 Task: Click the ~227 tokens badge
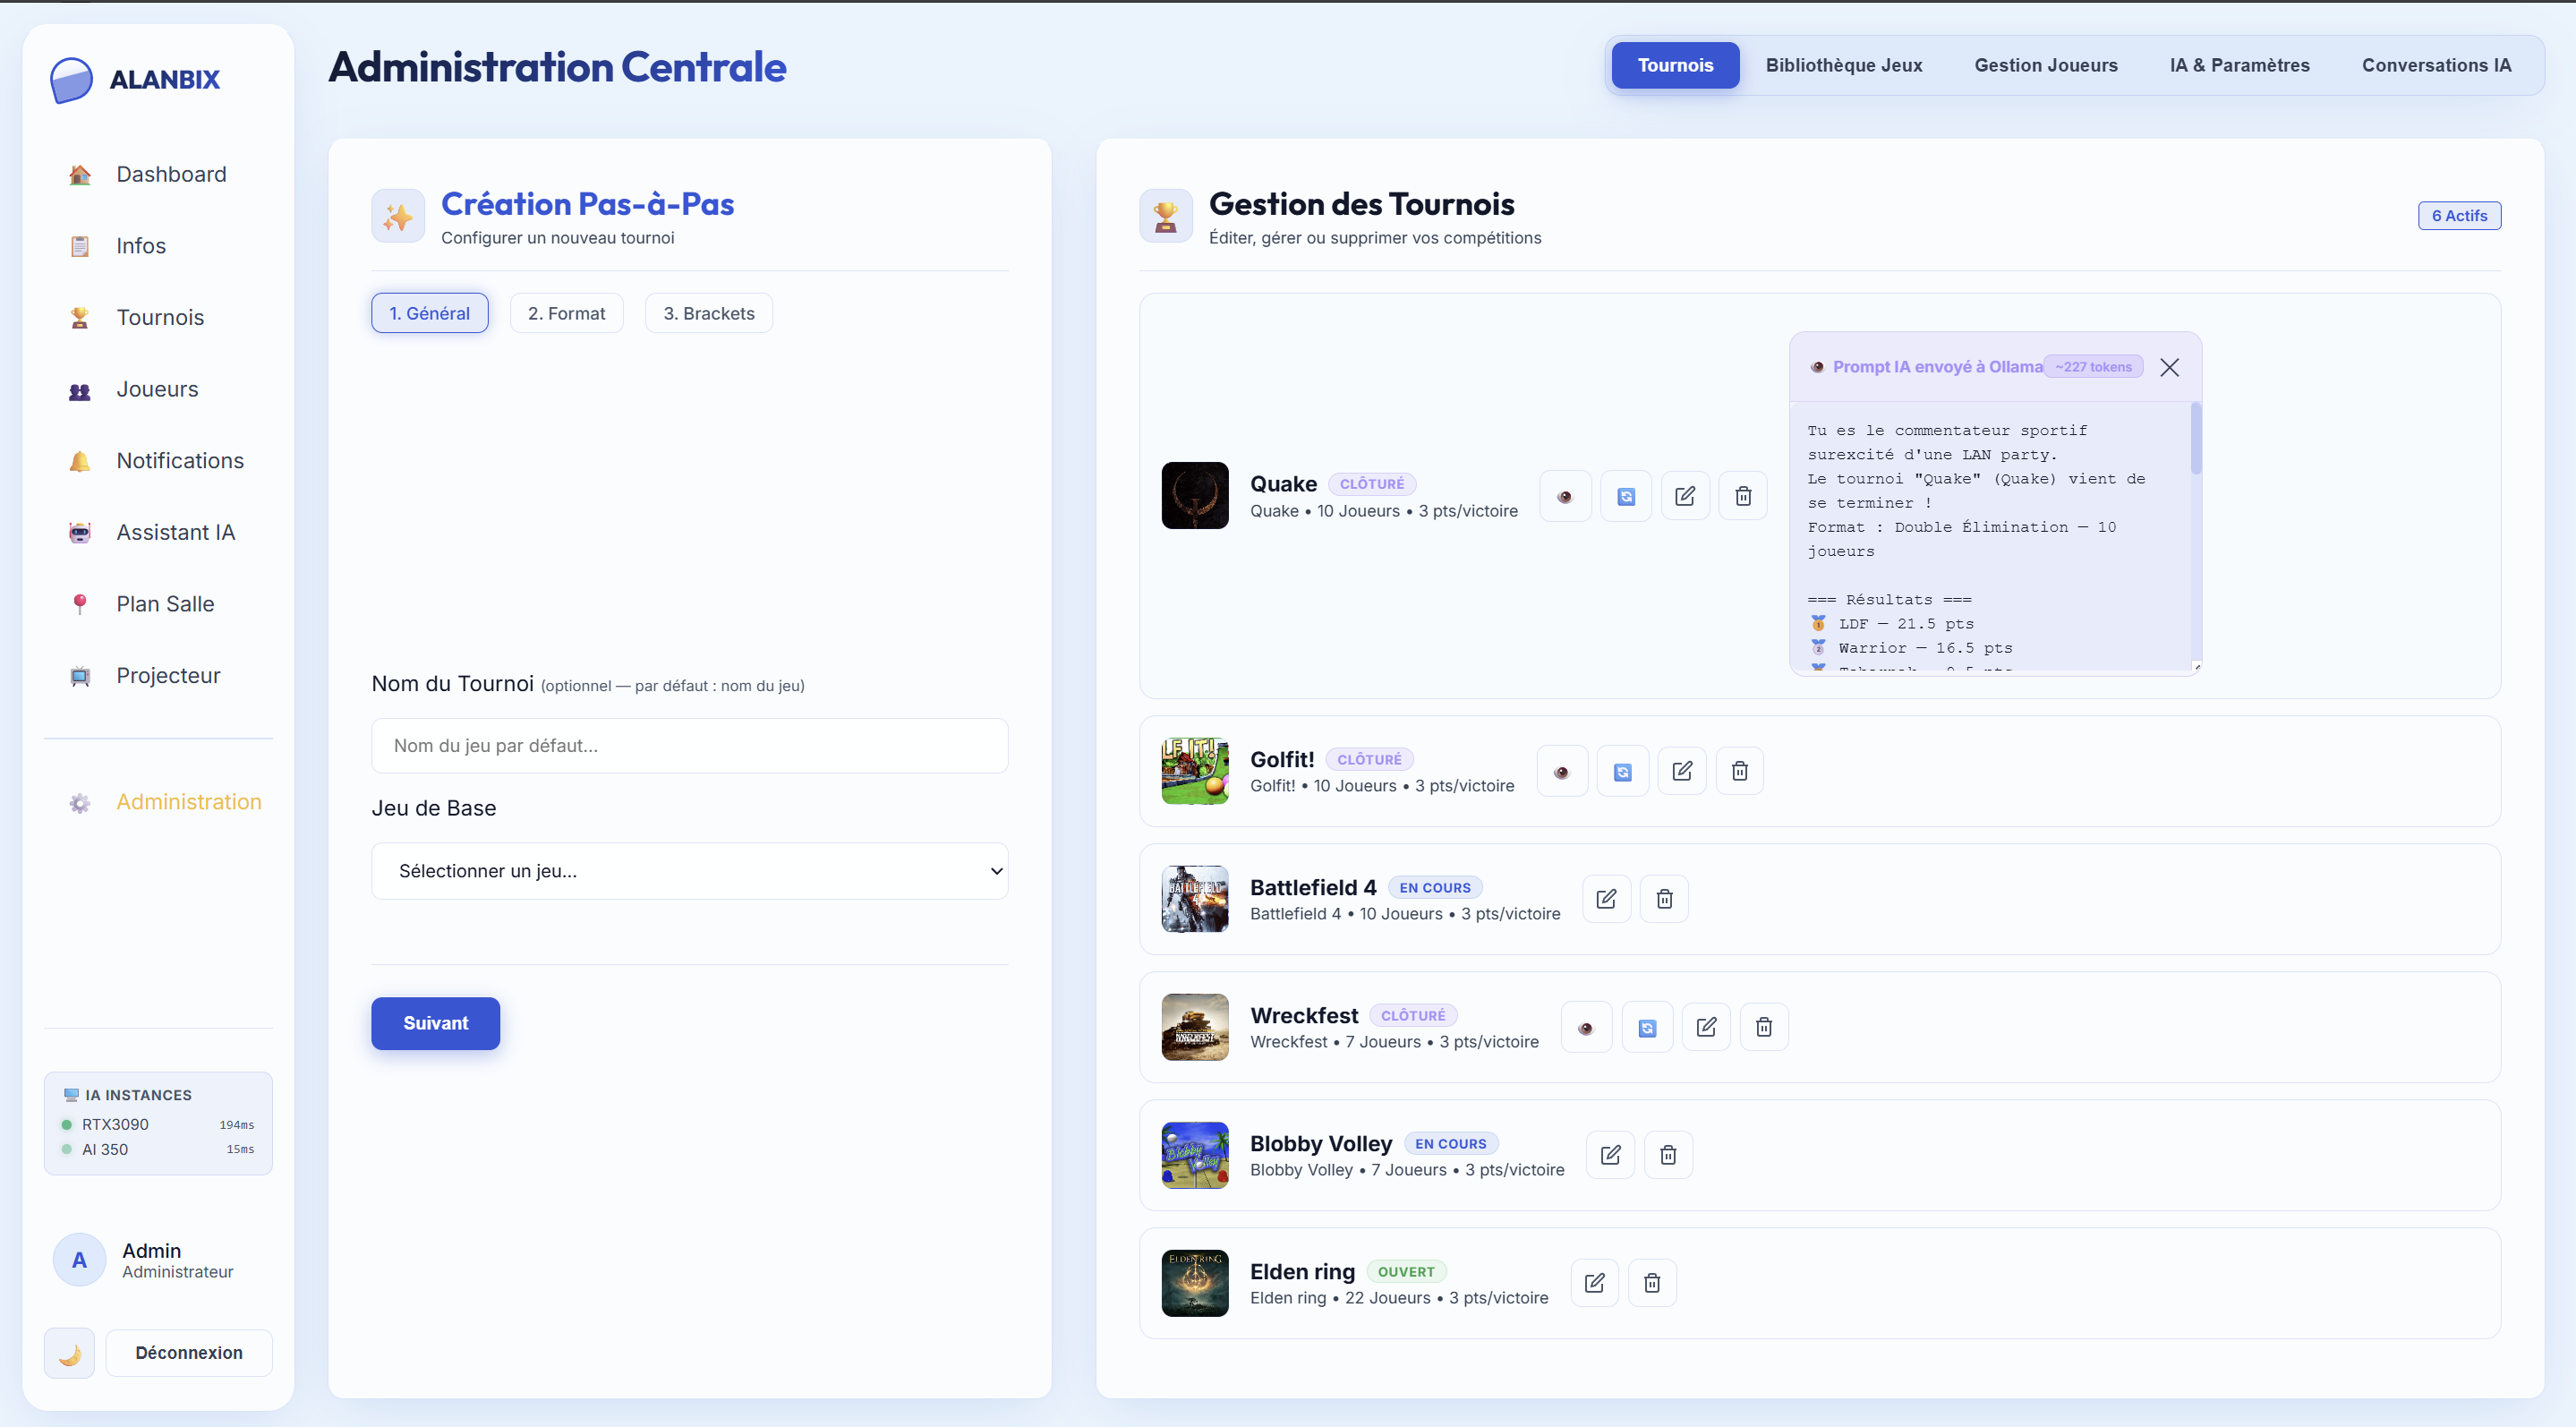coord(2093,367)
